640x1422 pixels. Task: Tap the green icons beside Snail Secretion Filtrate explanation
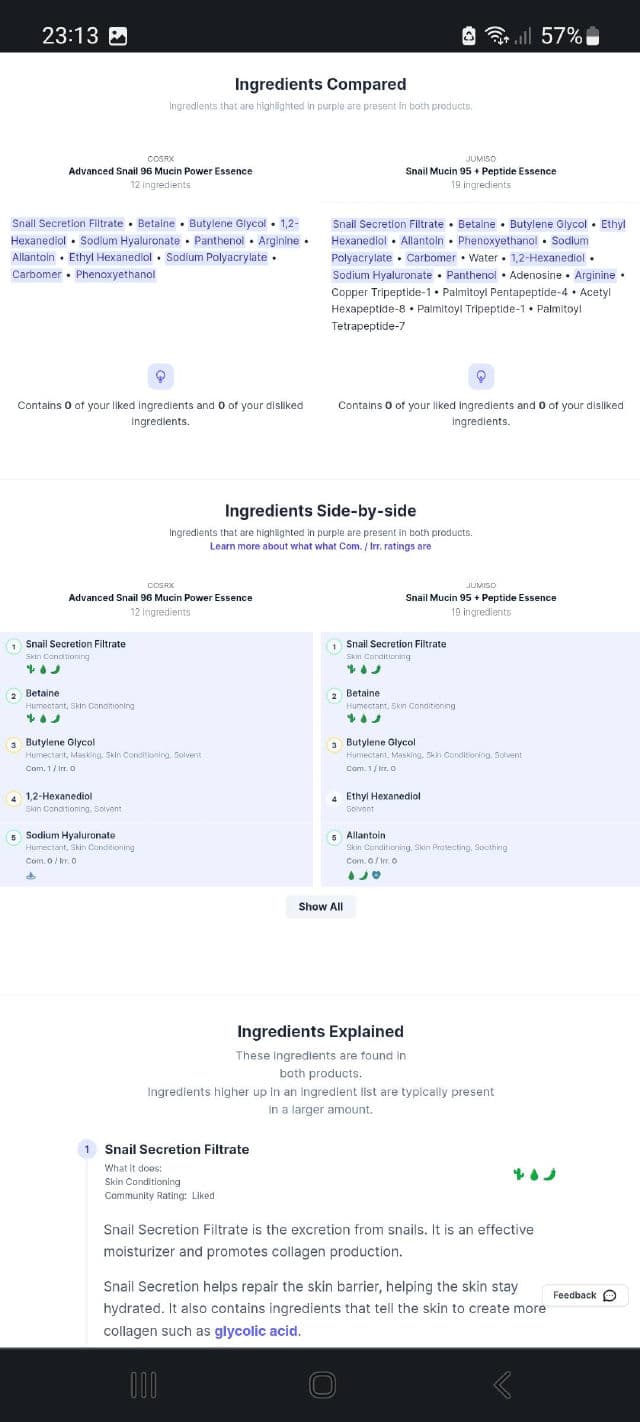coord(534,1173)
